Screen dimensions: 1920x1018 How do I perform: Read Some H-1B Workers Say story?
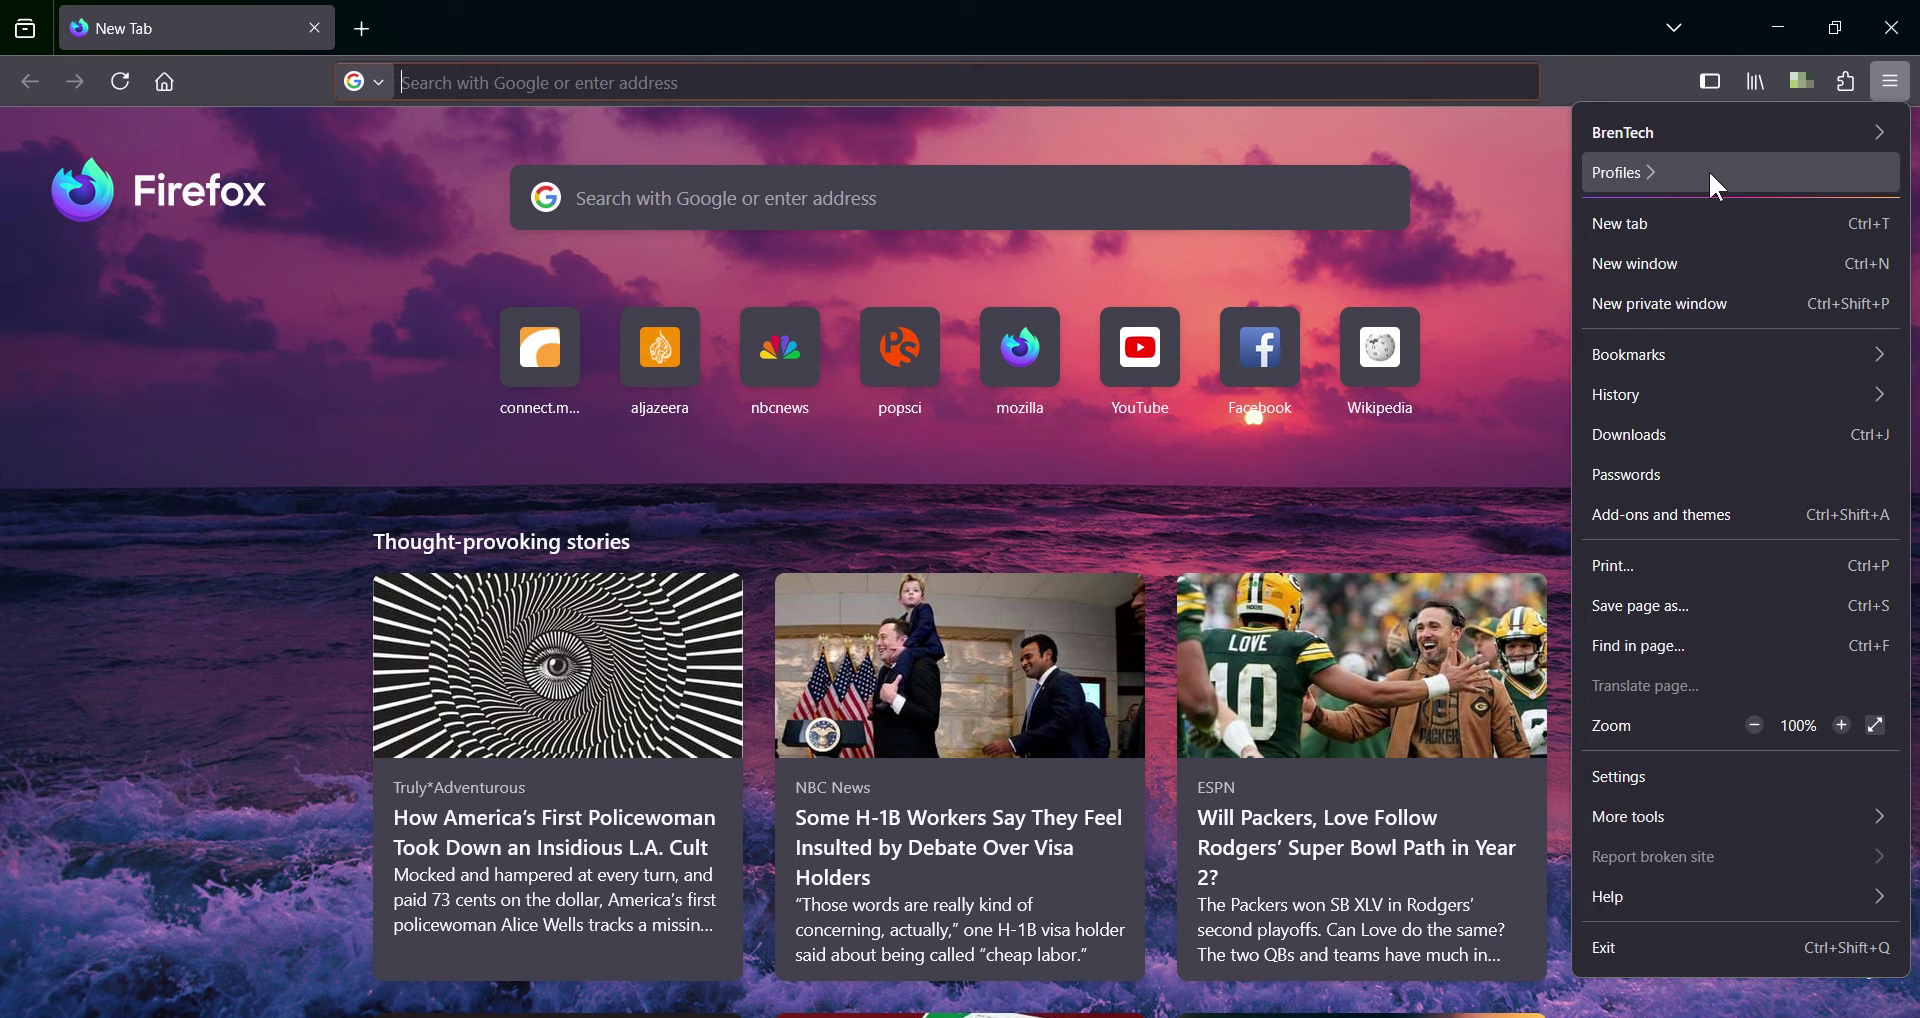(960, 847)
